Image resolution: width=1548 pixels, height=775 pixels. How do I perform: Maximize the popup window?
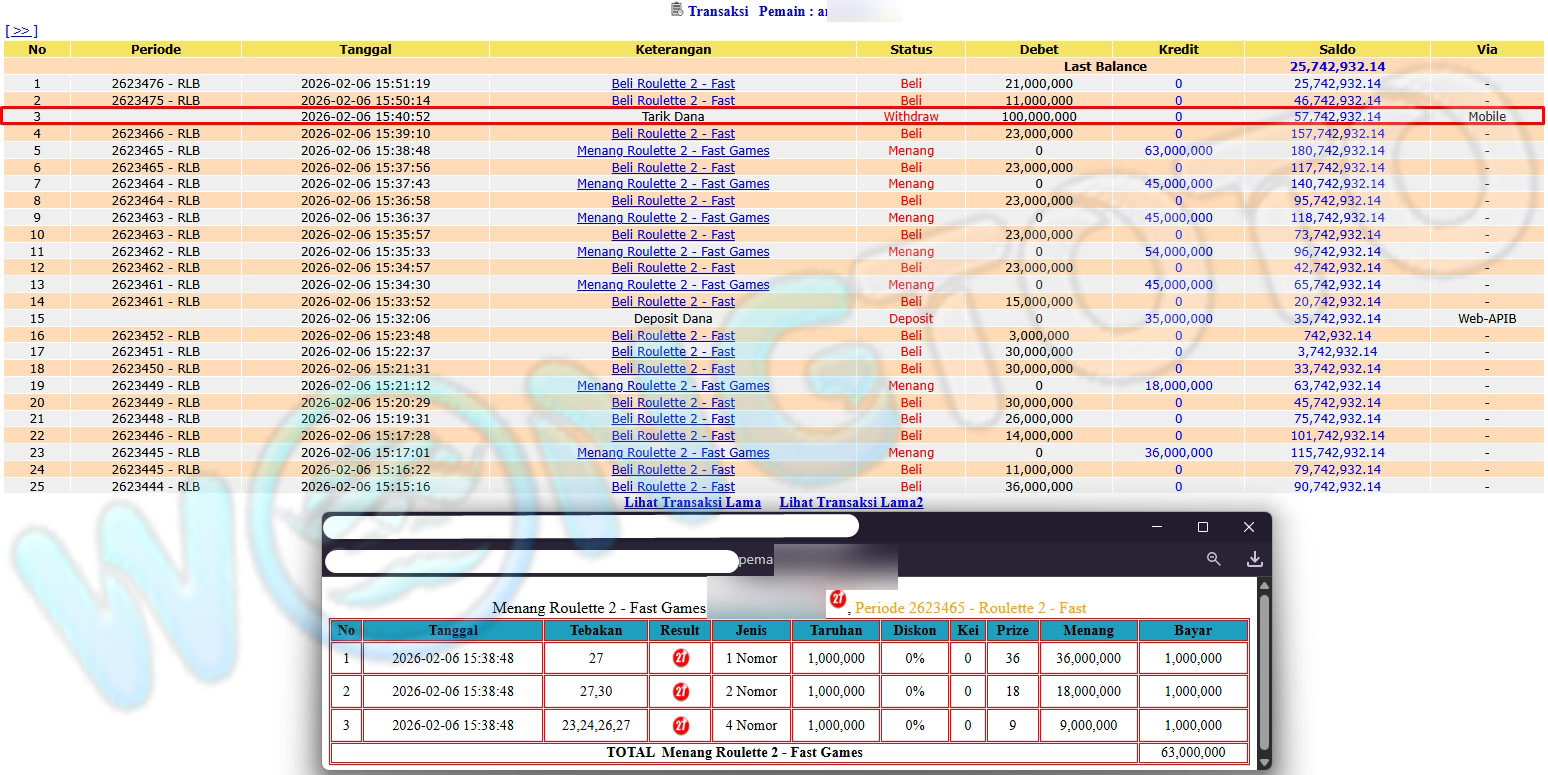pos(1203,527)
